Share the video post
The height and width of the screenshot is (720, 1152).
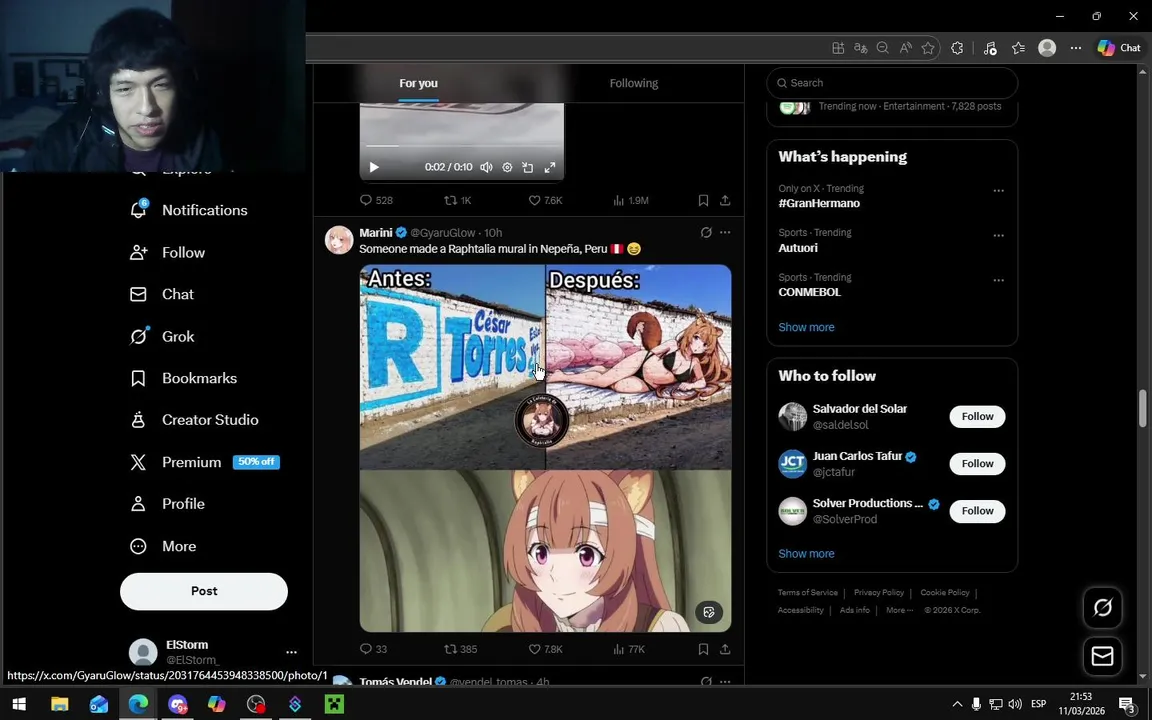tap(725, 201)
